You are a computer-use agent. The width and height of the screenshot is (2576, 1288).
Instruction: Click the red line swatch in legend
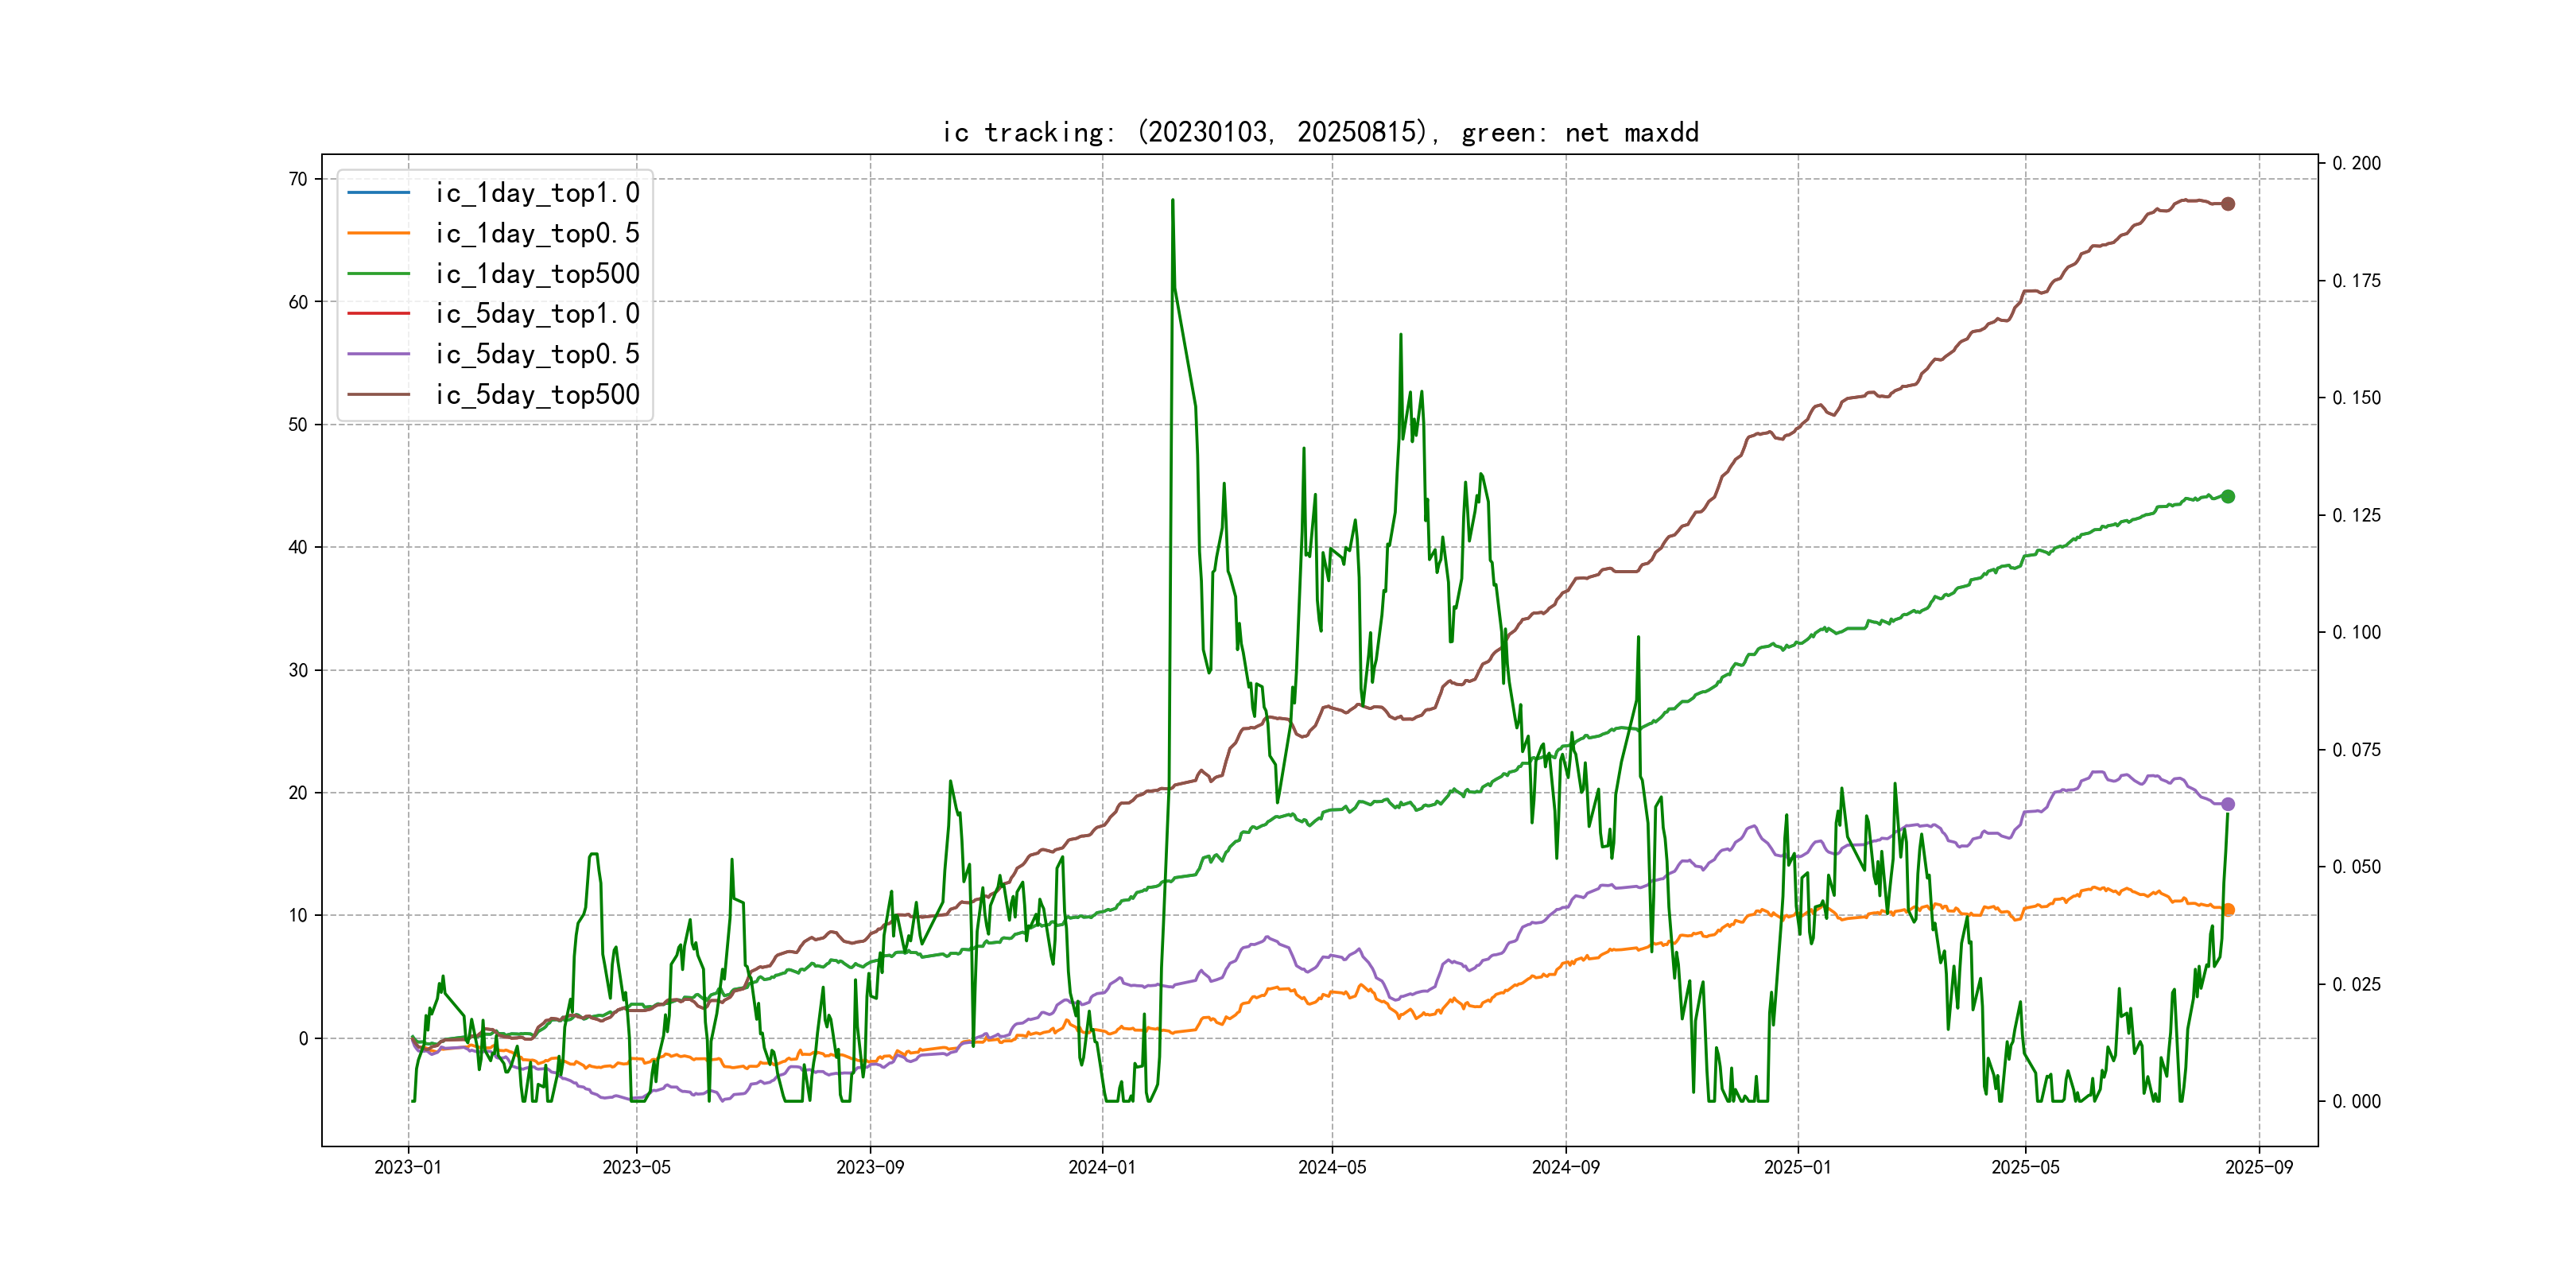[378, 314]
